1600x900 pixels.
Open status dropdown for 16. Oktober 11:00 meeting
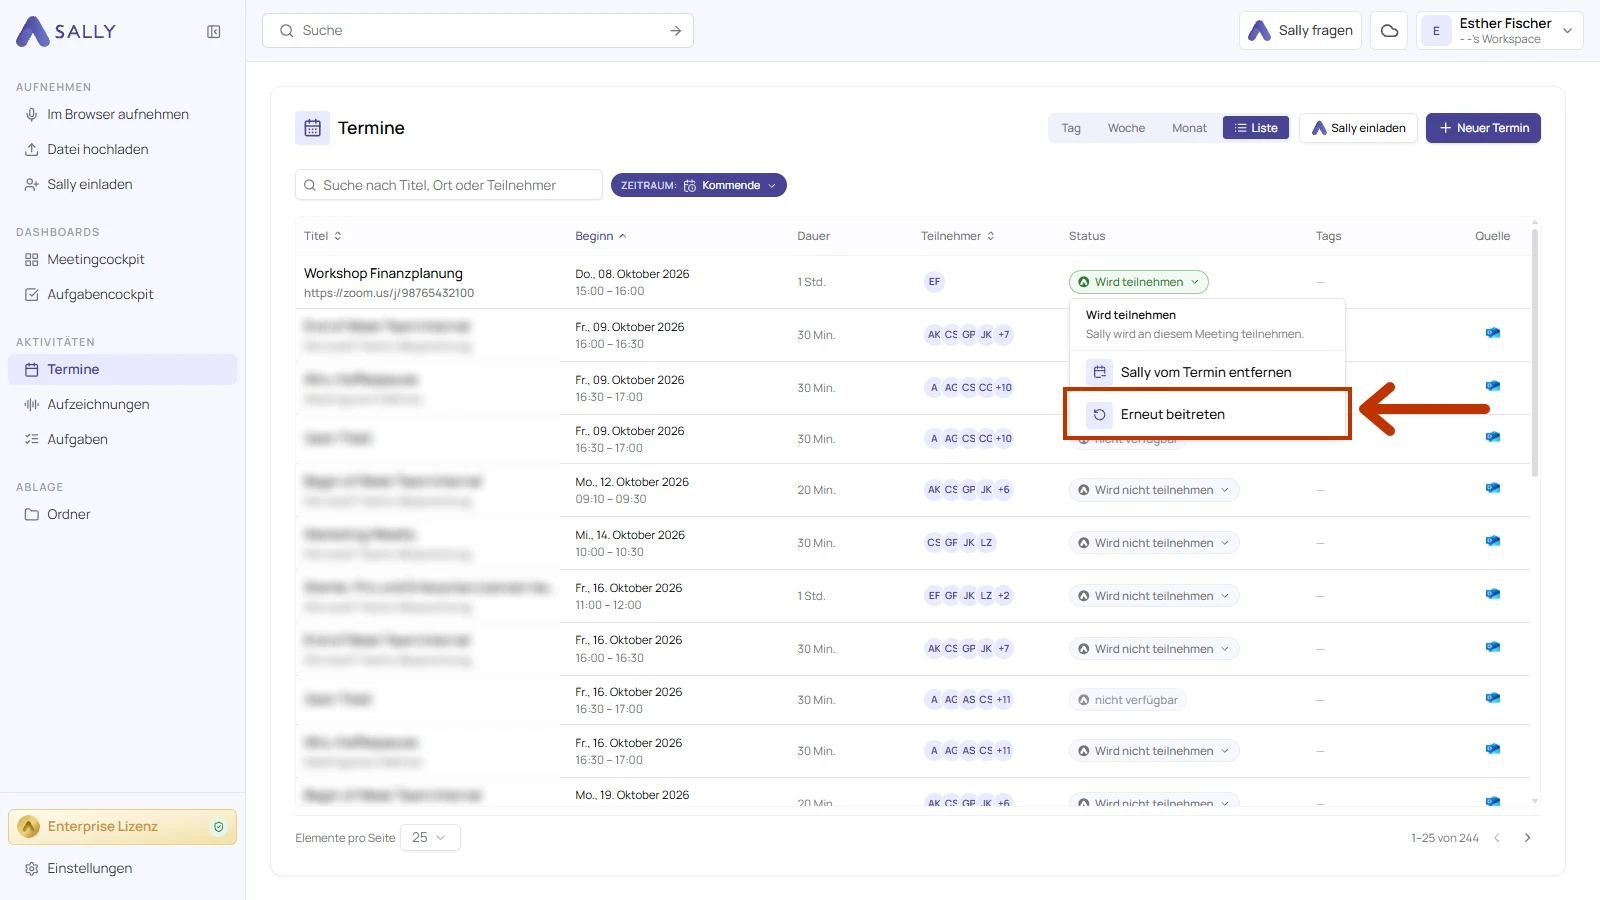pos(1154,597)
